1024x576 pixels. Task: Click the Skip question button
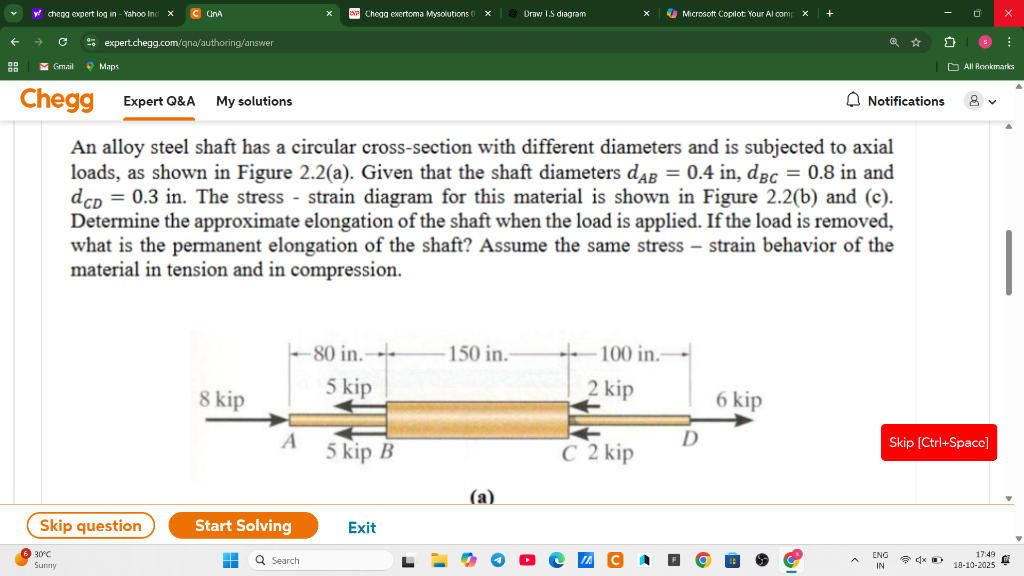(x=91, y=526)
